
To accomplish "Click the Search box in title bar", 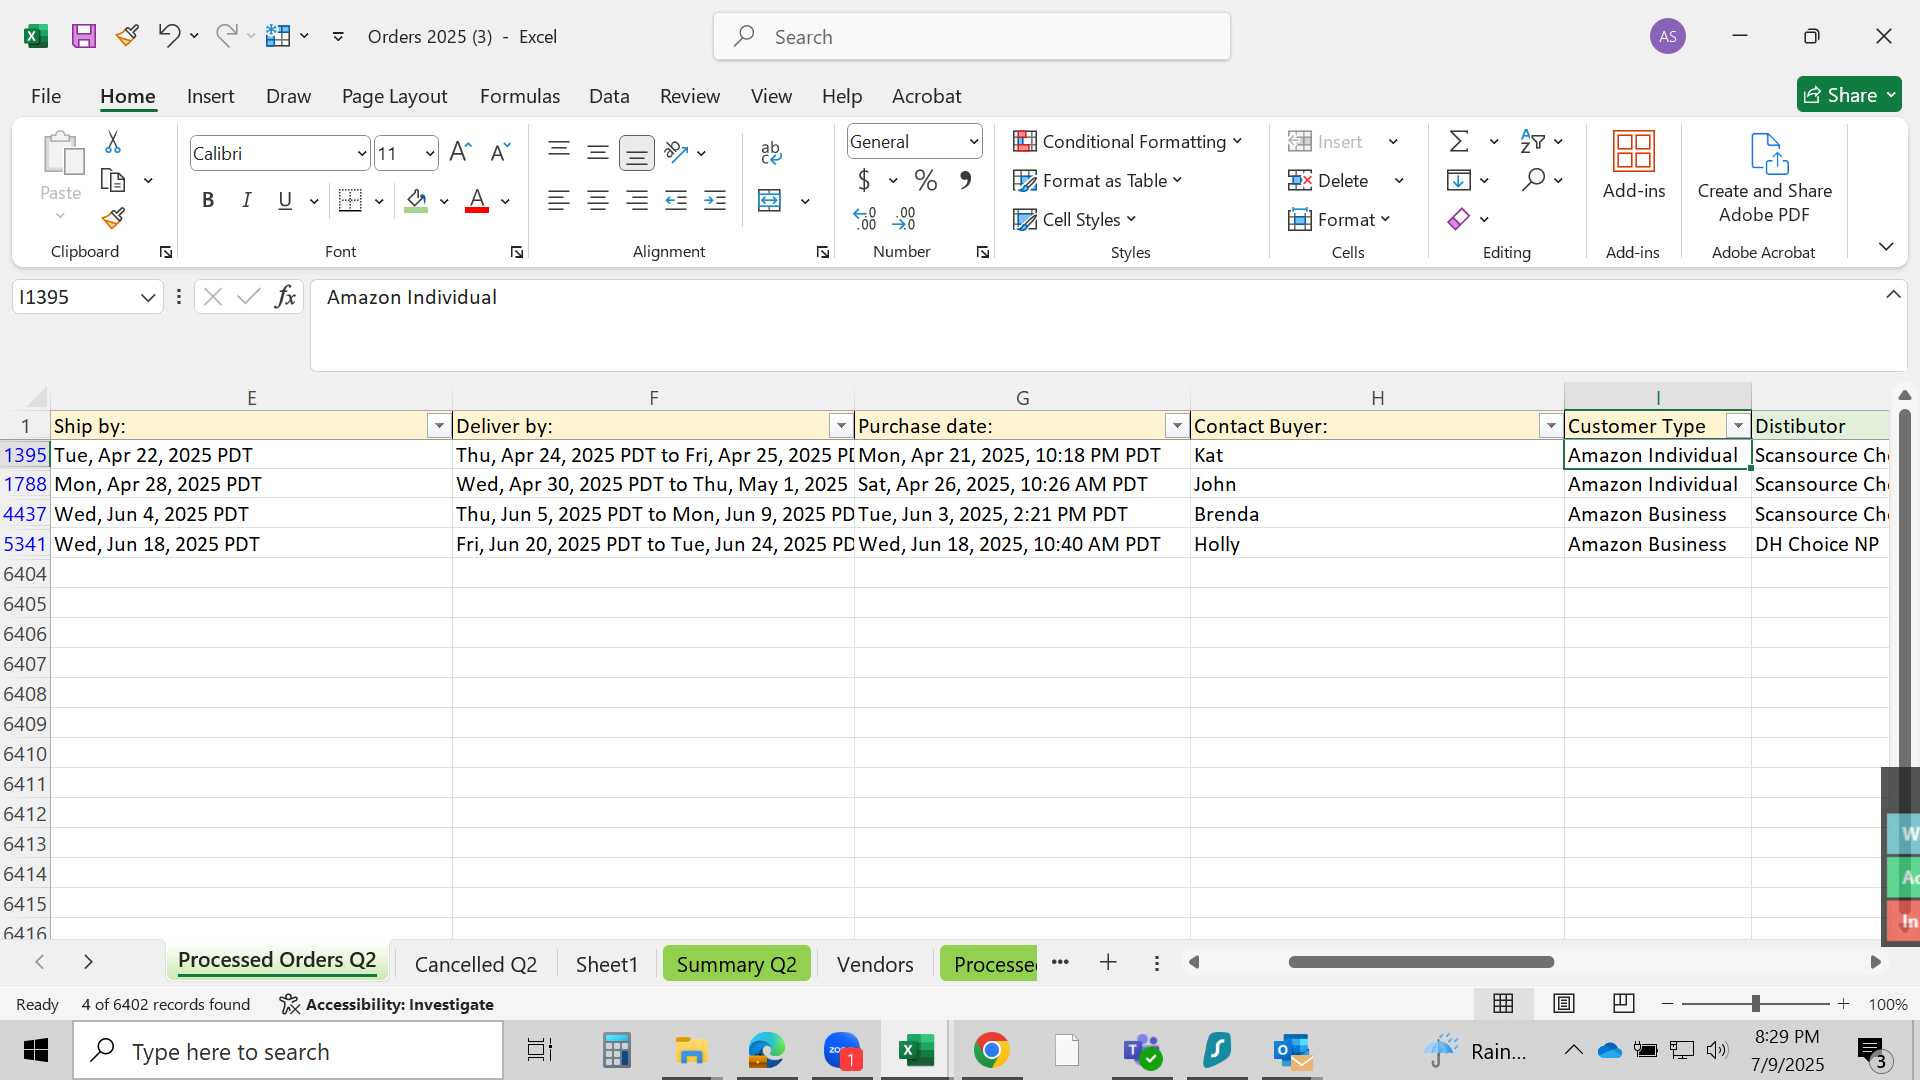I will 972,36.
